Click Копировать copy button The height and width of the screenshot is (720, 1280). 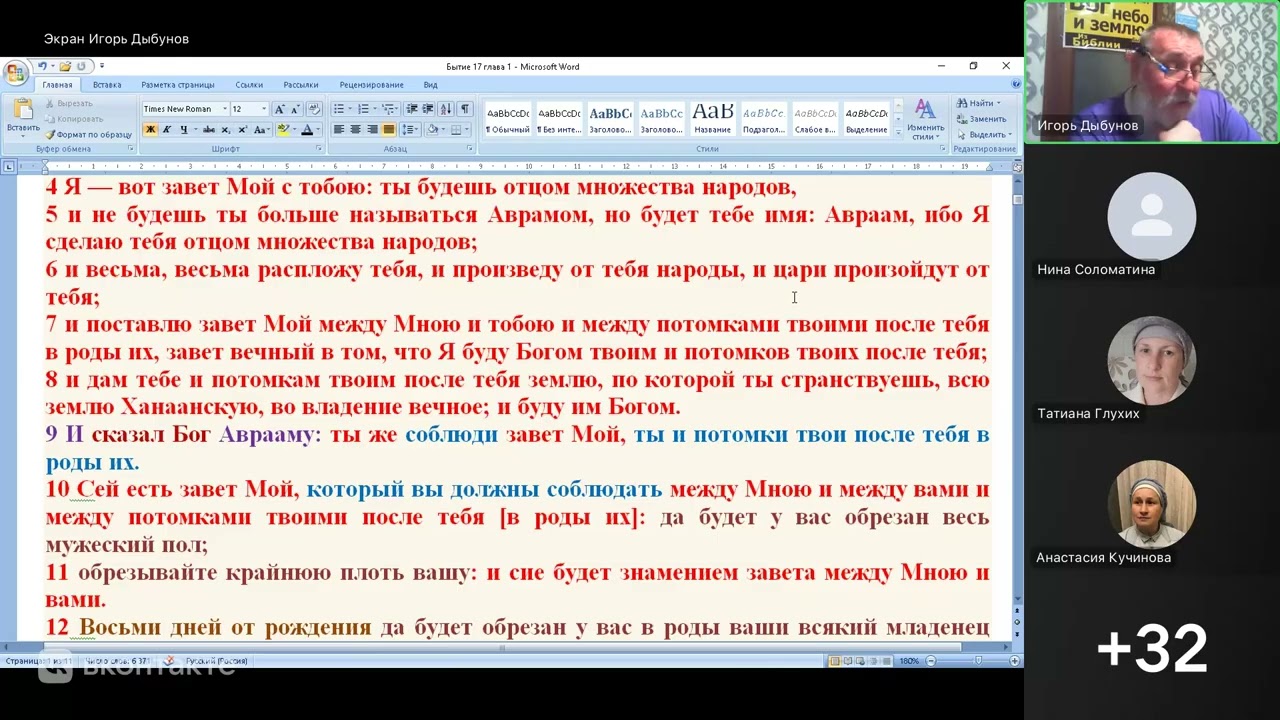(73, 118)
